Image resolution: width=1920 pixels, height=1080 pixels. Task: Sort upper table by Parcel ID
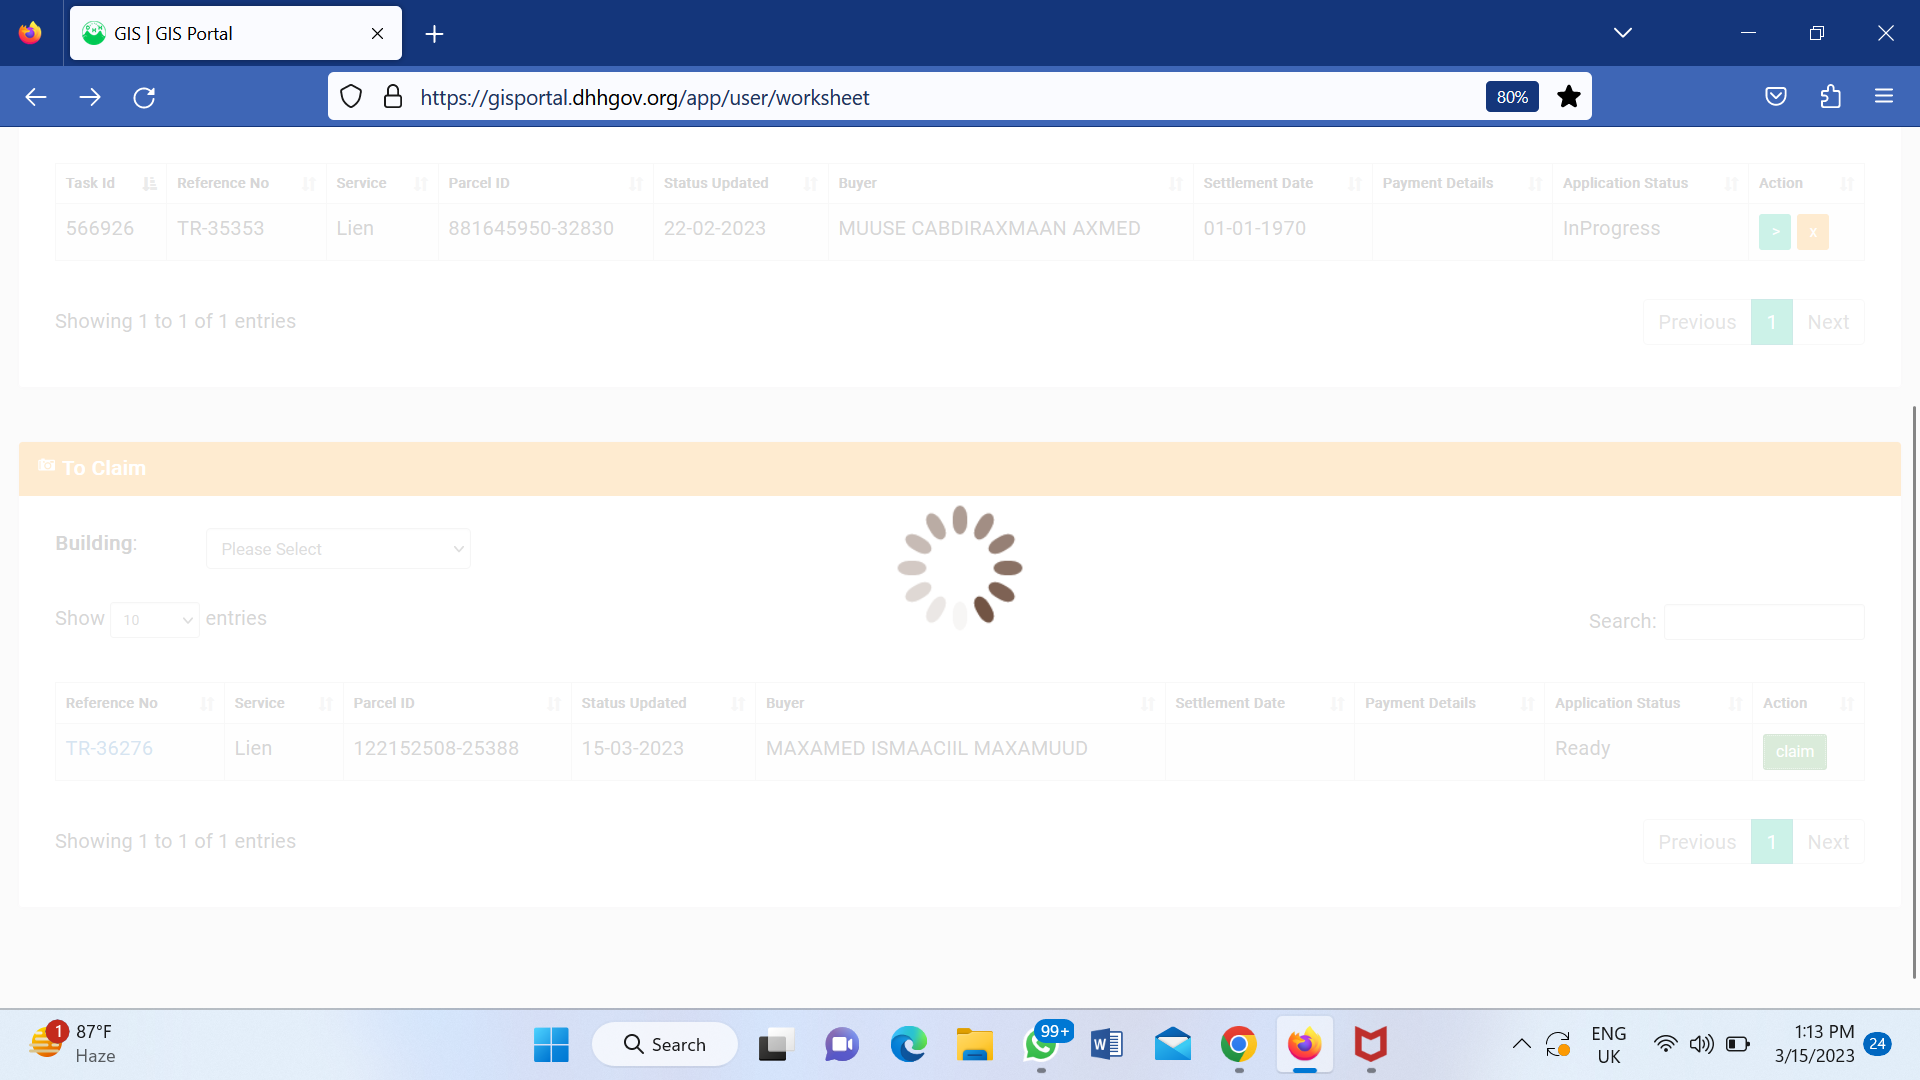546,183
